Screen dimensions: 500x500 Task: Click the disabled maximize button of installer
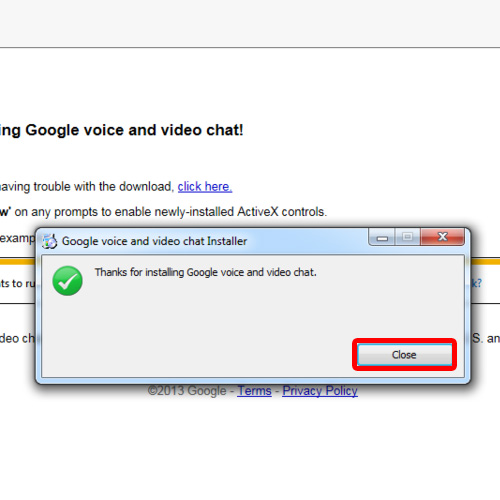click(x=407, y=237)
